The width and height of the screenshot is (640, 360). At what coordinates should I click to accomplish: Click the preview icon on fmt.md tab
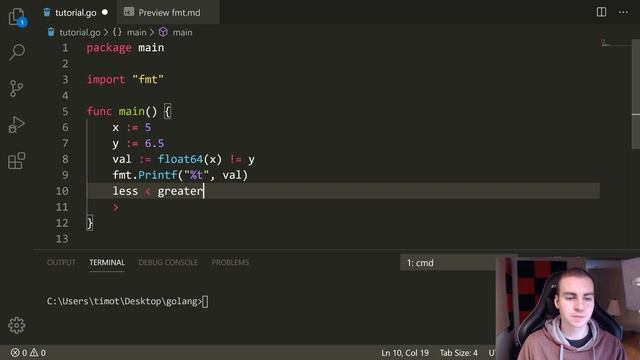click(129, 12)
